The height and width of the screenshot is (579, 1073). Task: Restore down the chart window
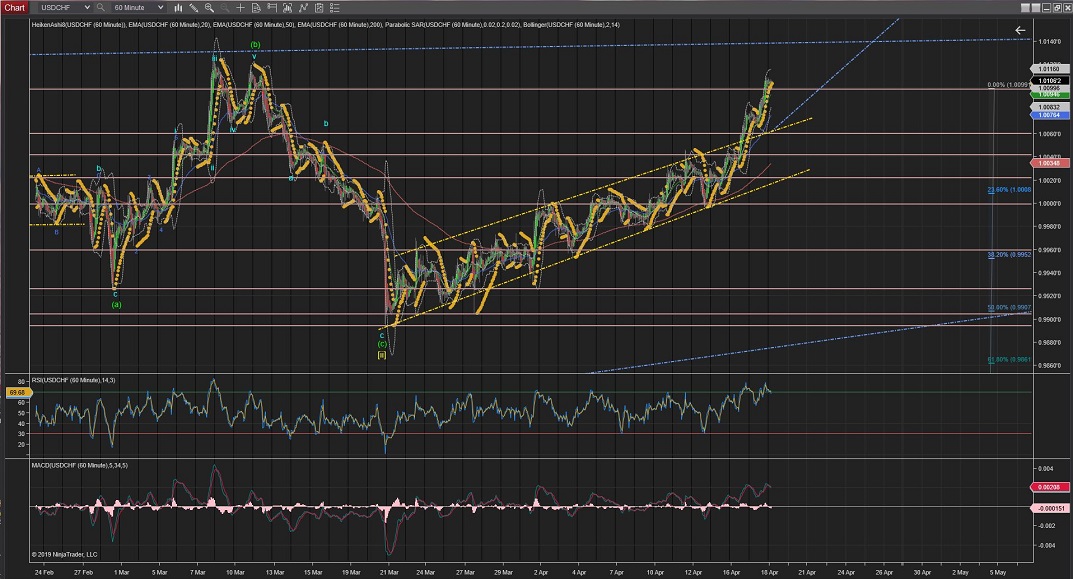click(x=1058, y=8)
